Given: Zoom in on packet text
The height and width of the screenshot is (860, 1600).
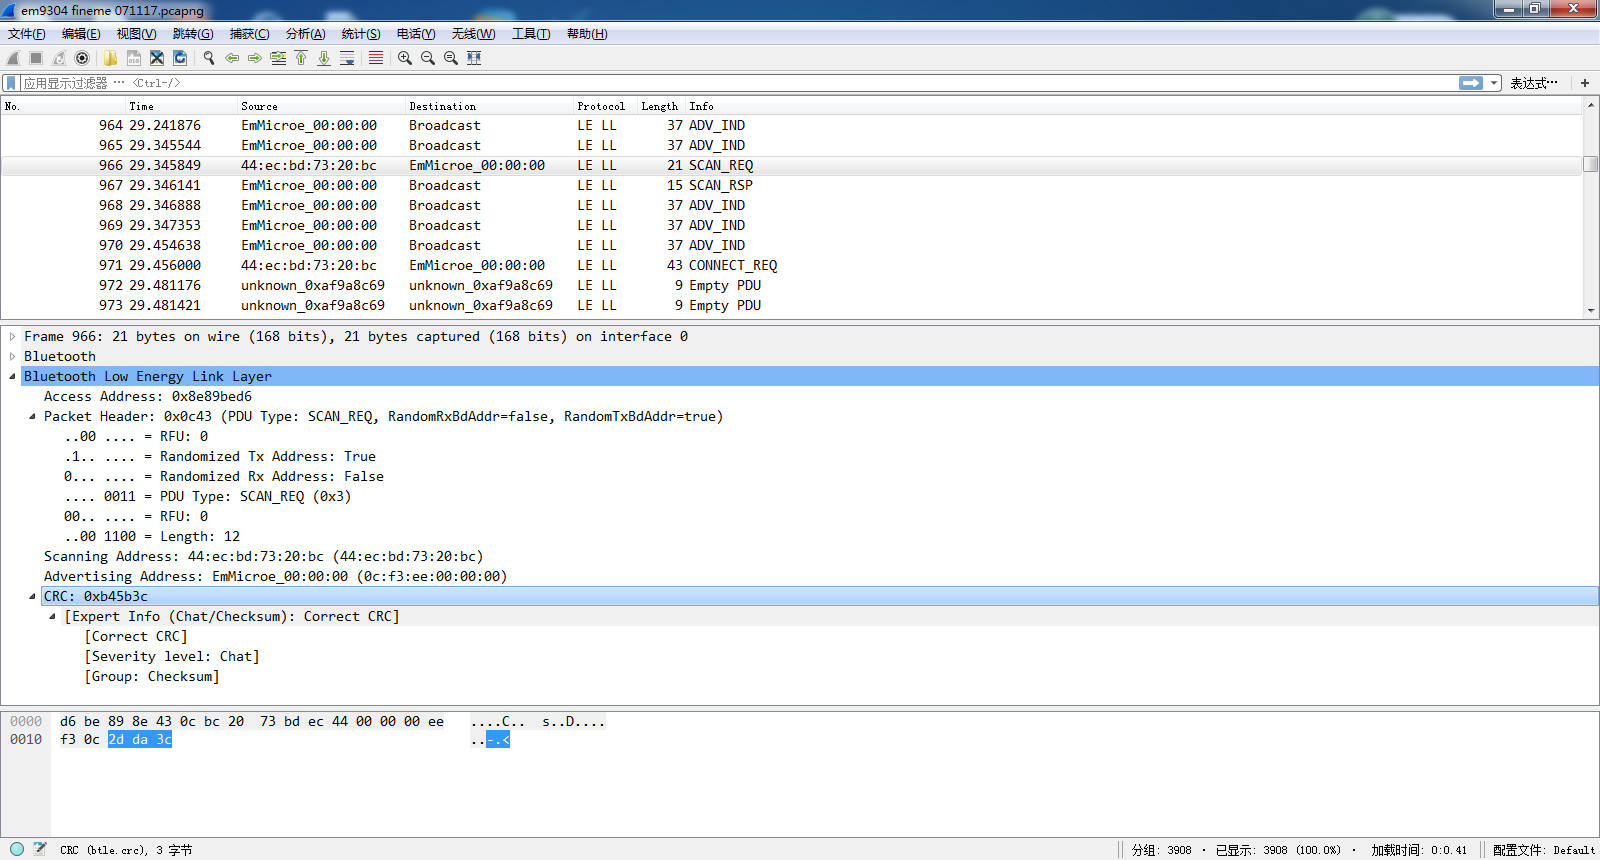Looking at the screenshot, I should (405, 58).
